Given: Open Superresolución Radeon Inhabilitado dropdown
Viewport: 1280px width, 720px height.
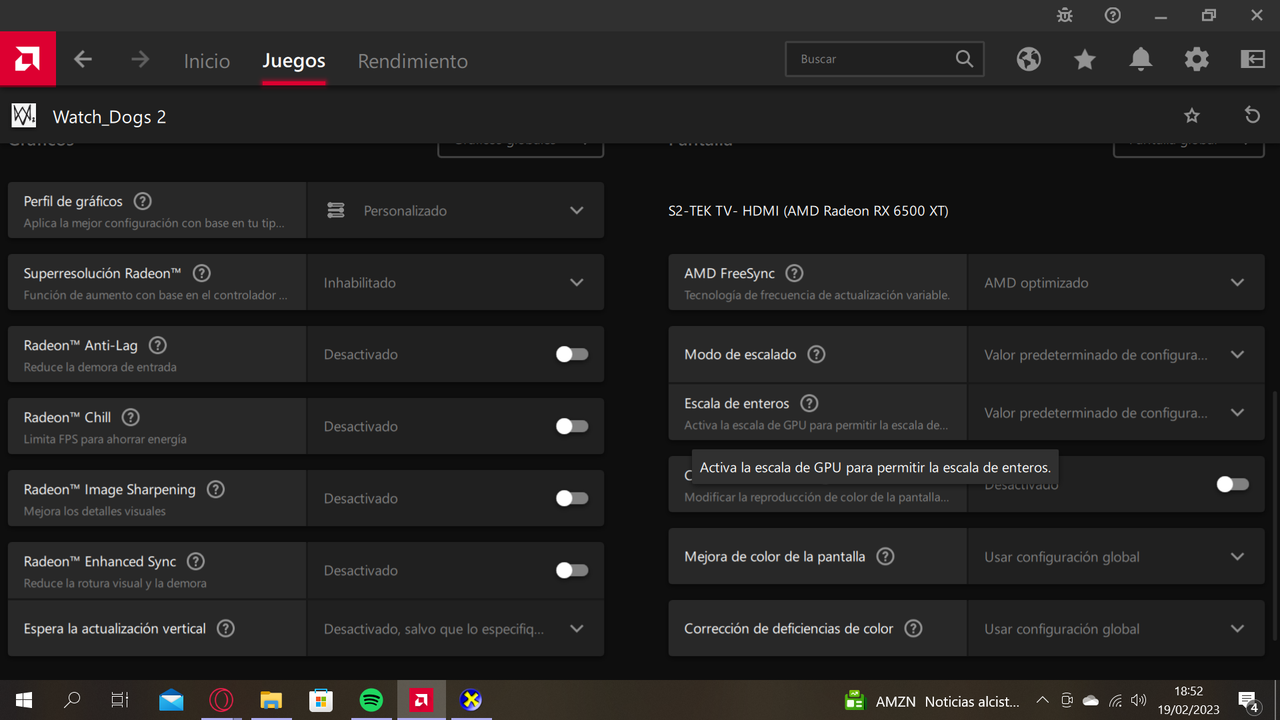Looking at the screenshot, I should (455, 282).
